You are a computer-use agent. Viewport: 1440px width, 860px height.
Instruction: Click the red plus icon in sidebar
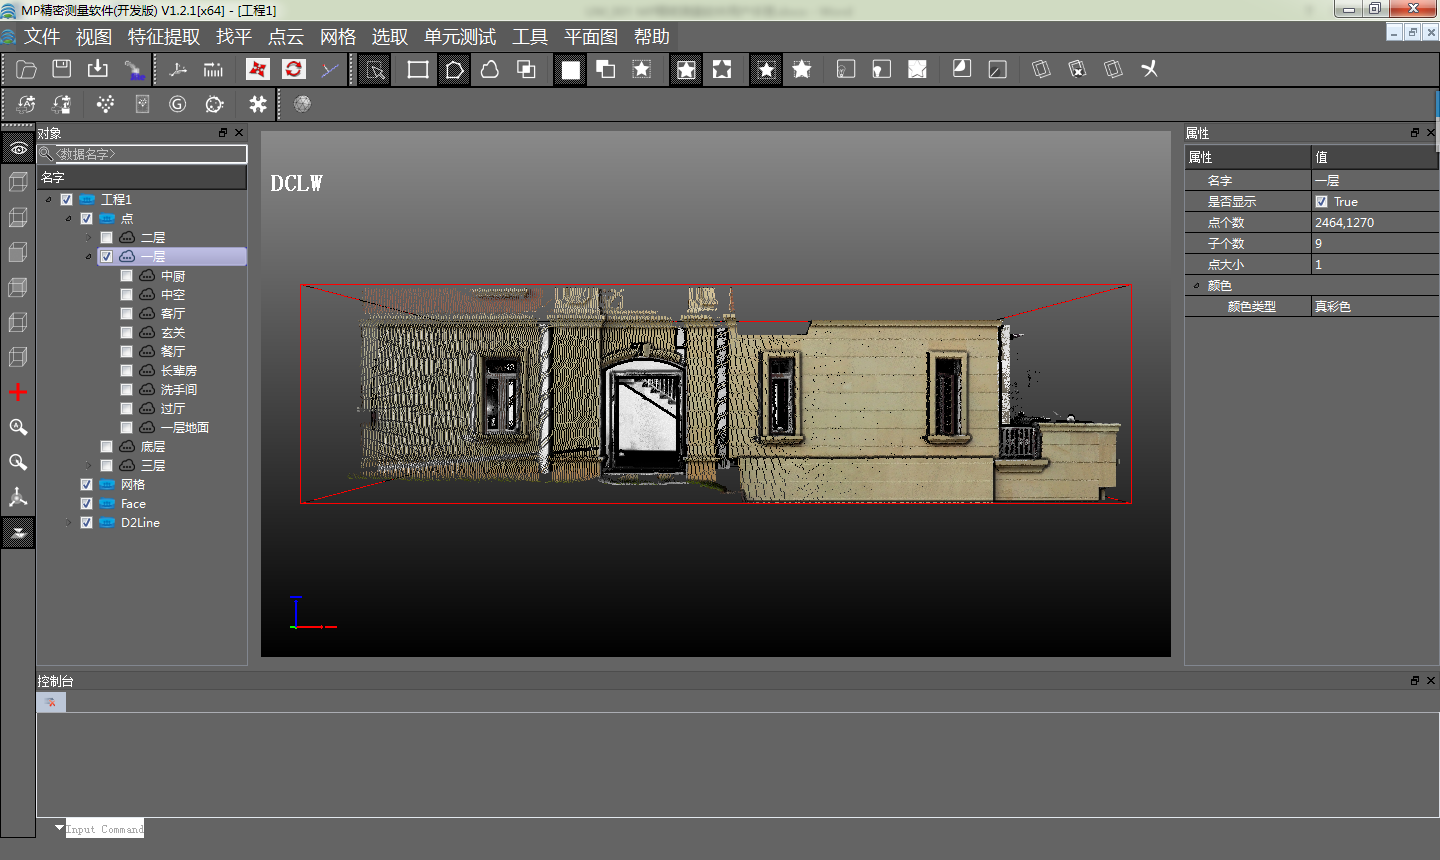tap(18, 392)
